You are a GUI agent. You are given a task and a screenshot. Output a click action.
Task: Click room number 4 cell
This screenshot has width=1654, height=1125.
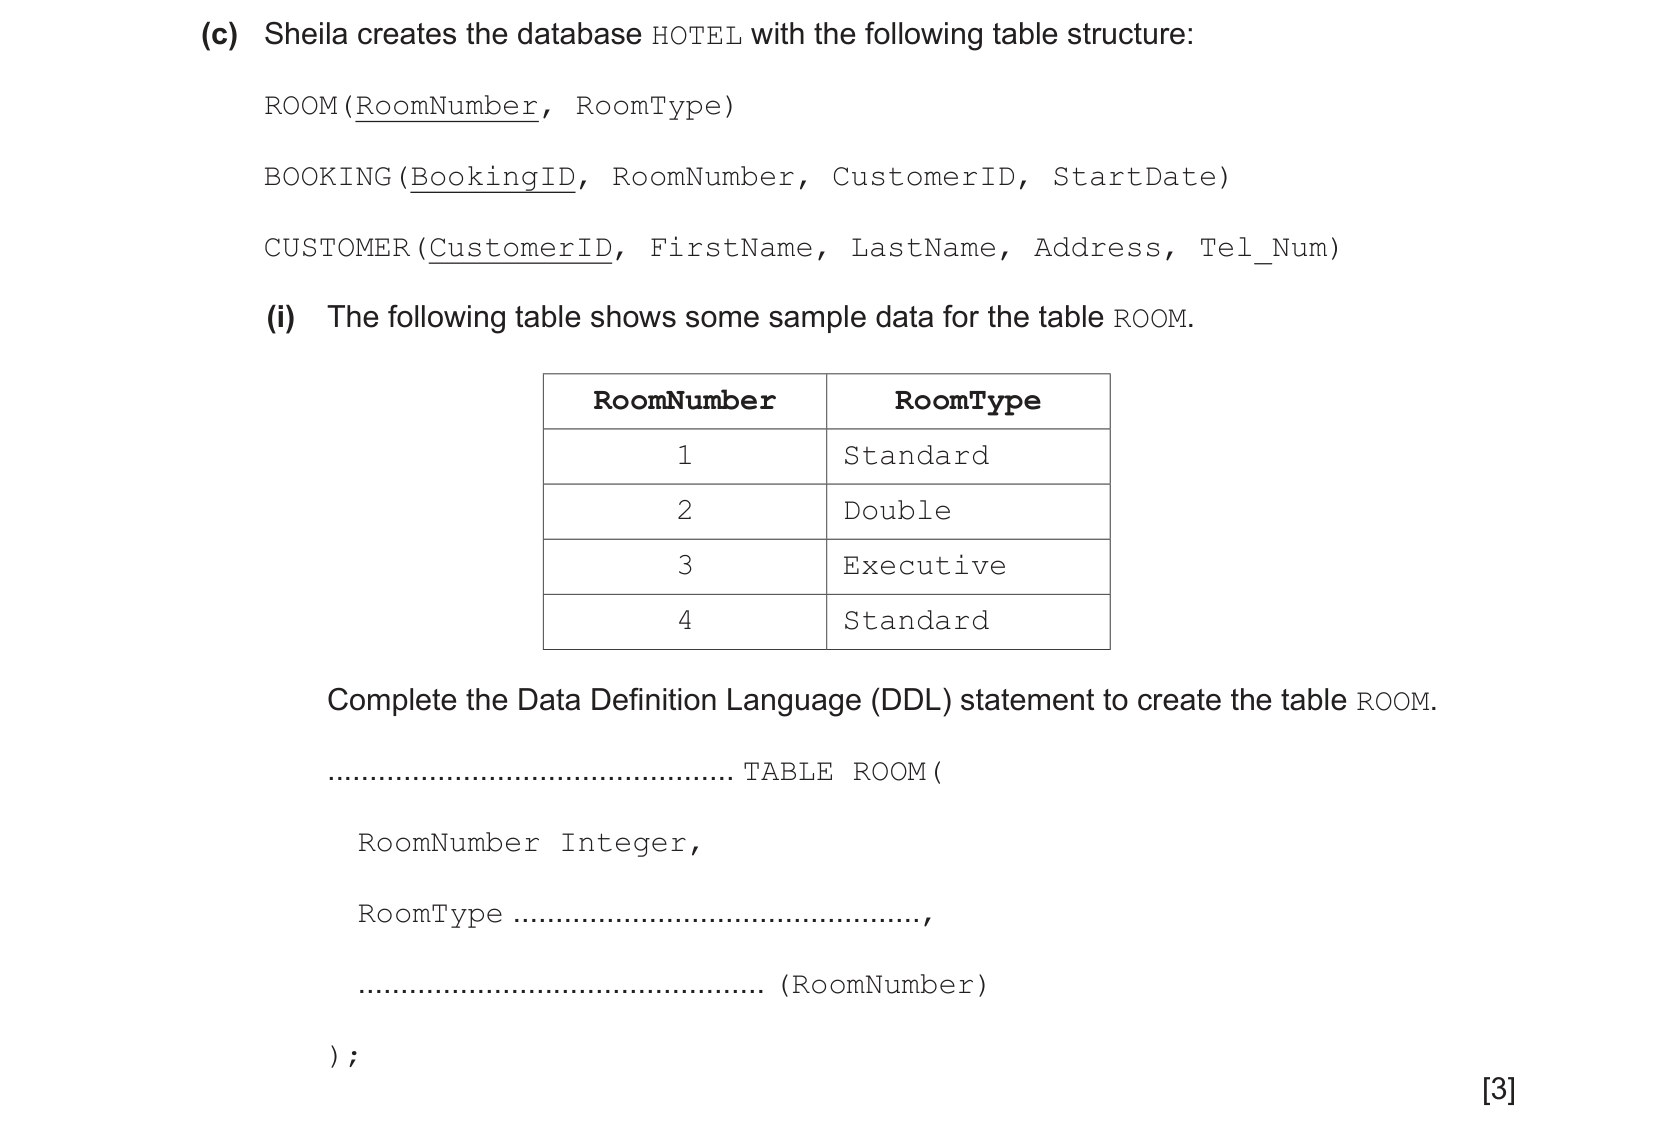point(685,622)
